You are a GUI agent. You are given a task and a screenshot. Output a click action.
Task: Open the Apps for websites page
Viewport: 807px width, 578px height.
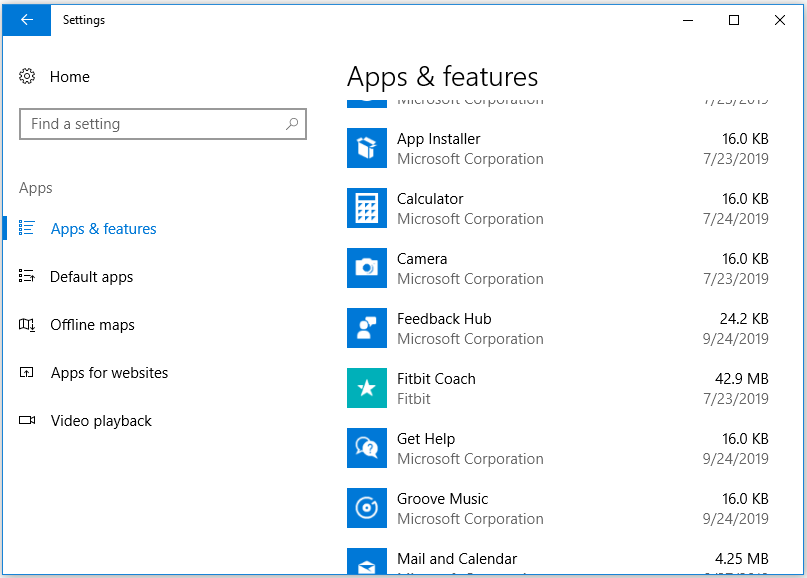pyautogui.click(x=110, y=373)
